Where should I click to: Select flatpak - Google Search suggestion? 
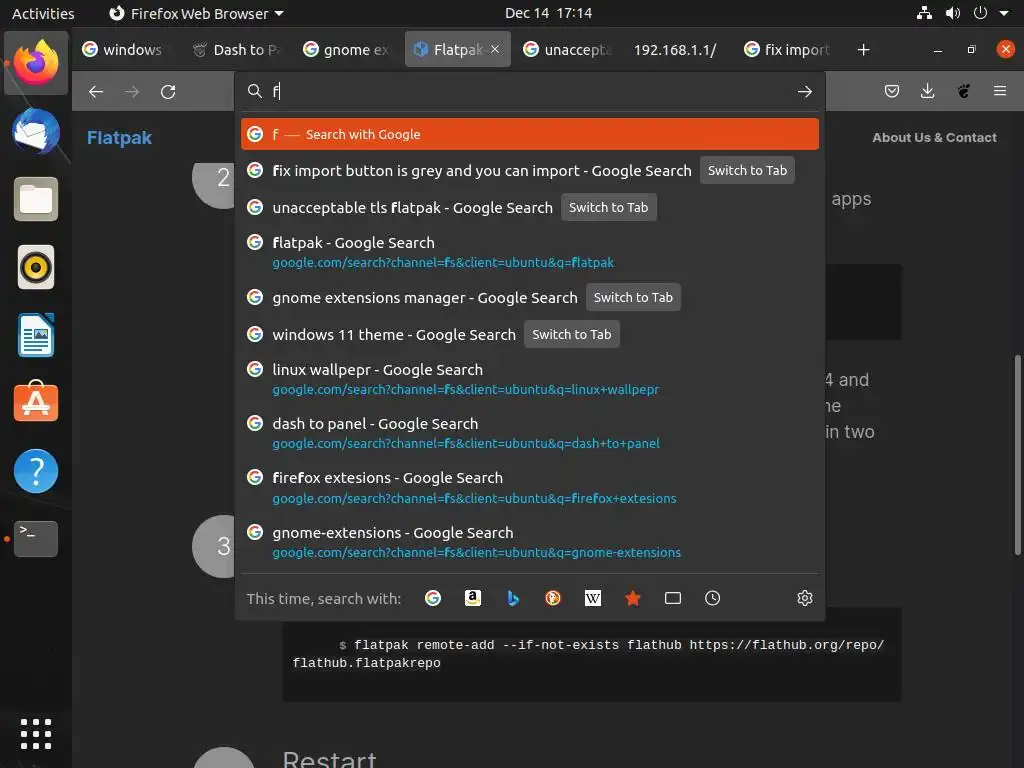pos(530,252)
